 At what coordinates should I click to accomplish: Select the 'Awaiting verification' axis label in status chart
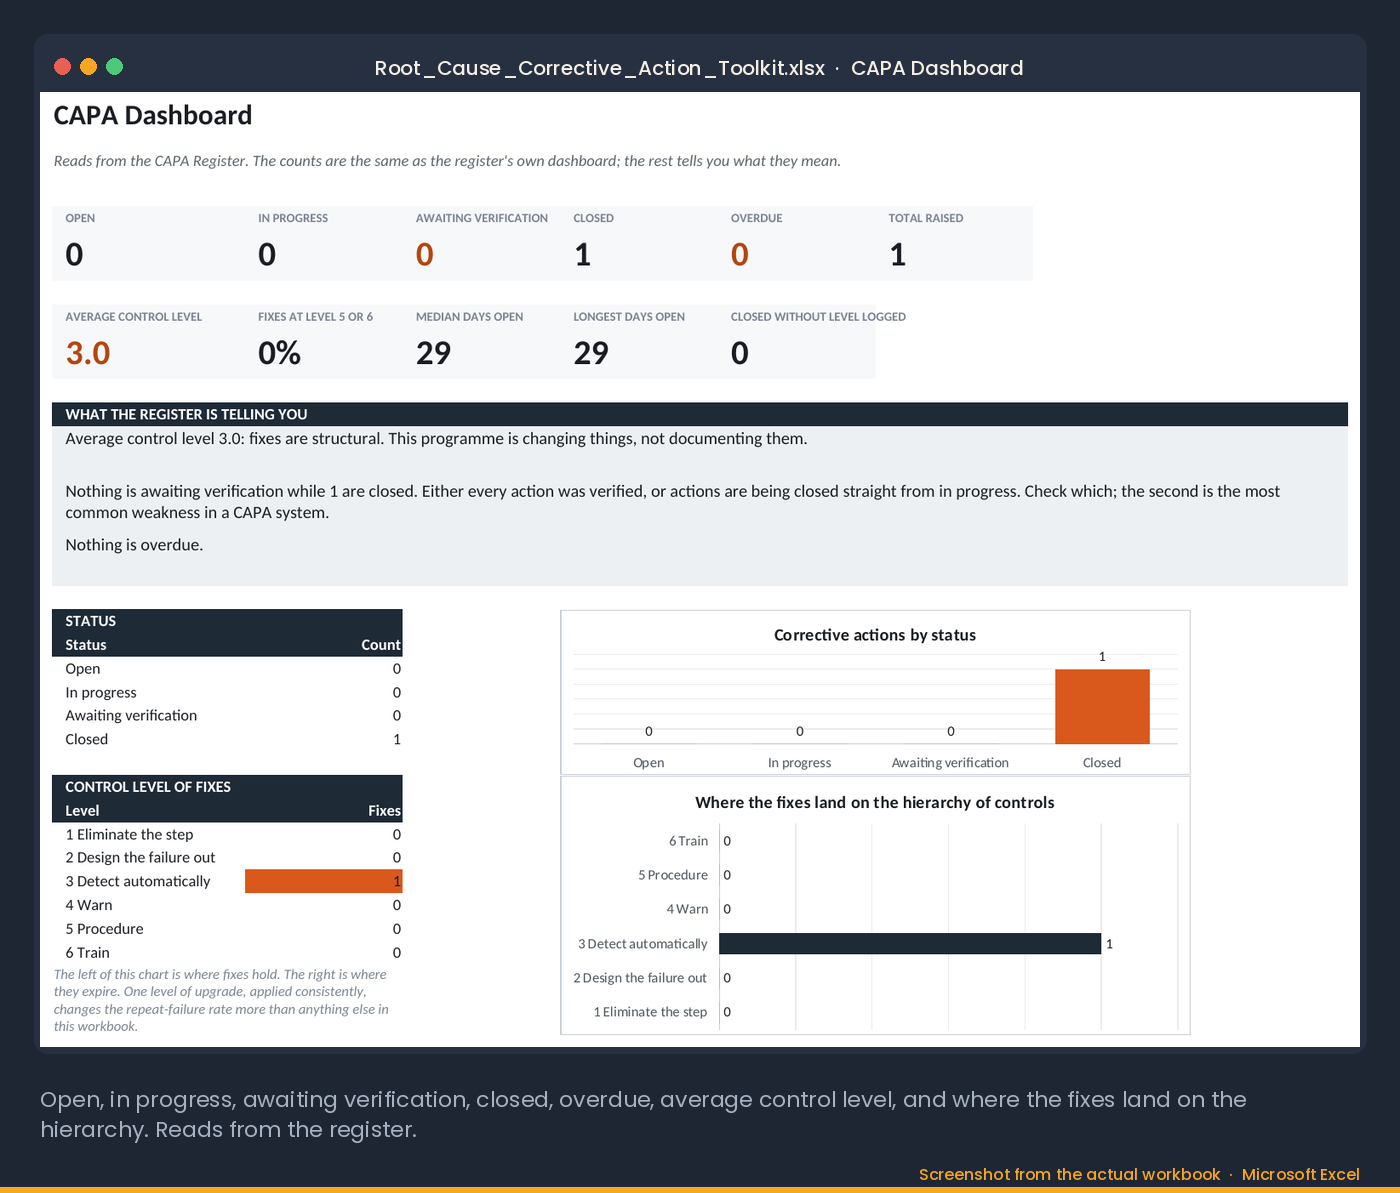[950, 763]
